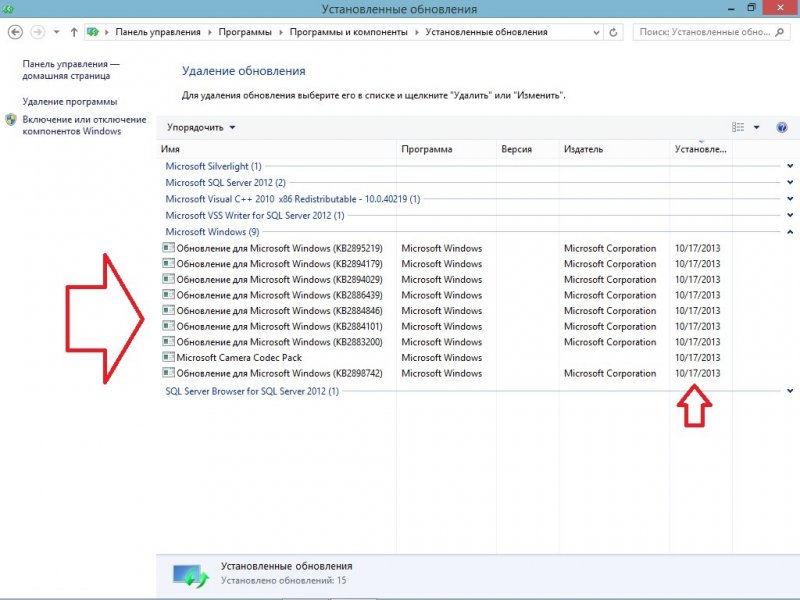Select update KB2883200 in the list
This screenshot has width=800, height=600.
[280, 342]
